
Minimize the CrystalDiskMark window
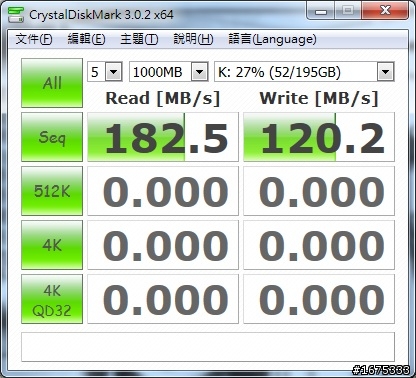321,11
